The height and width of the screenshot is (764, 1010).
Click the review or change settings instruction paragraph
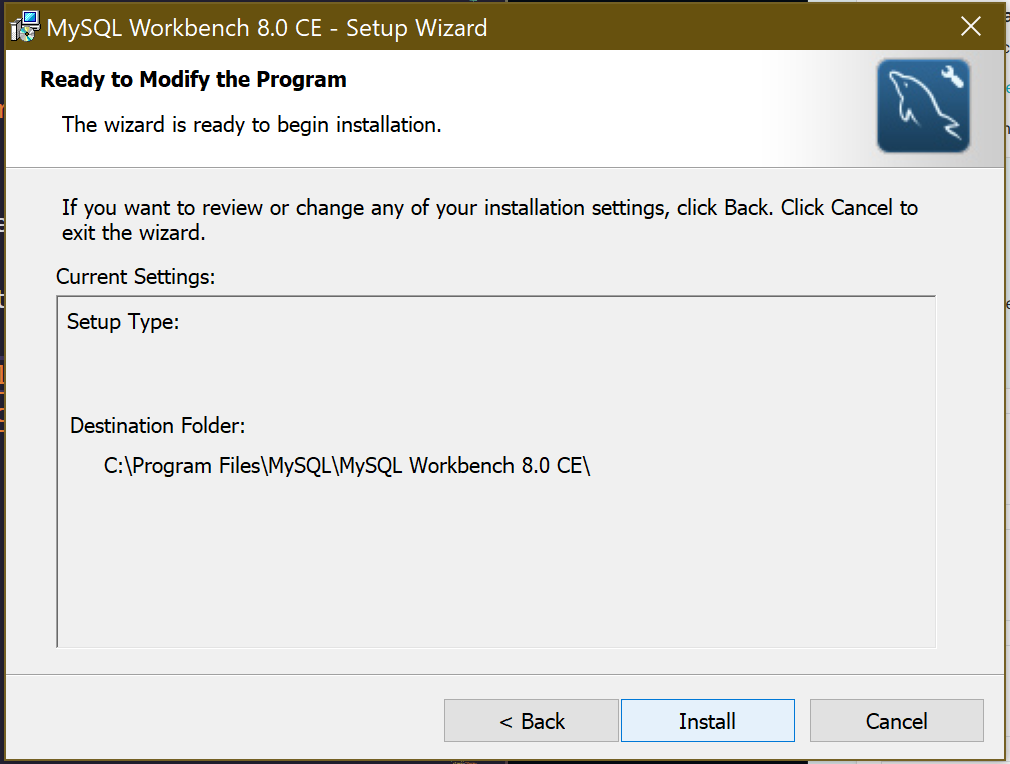click(490, 220)
